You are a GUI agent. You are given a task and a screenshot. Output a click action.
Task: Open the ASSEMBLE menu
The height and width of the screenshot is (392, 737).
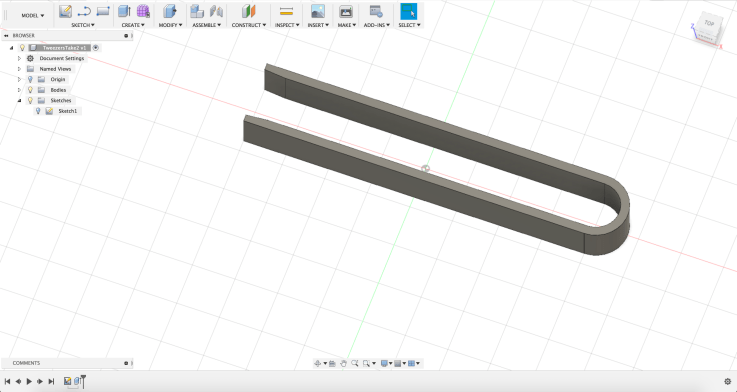[x=206, y=25]
